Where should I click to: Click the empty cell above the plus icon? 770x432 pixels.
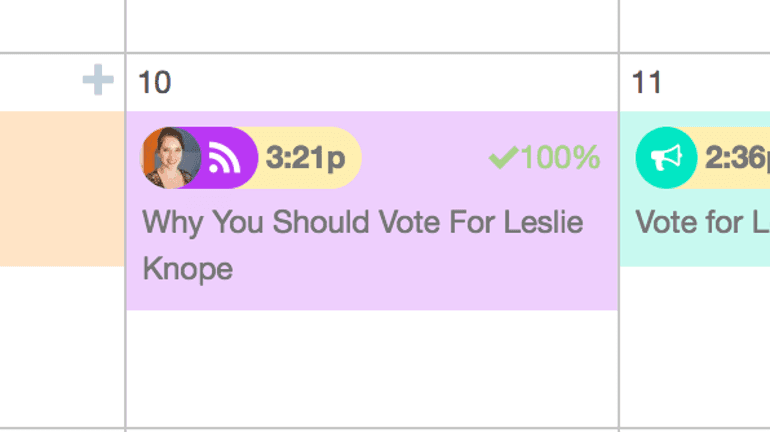(62, 25)
